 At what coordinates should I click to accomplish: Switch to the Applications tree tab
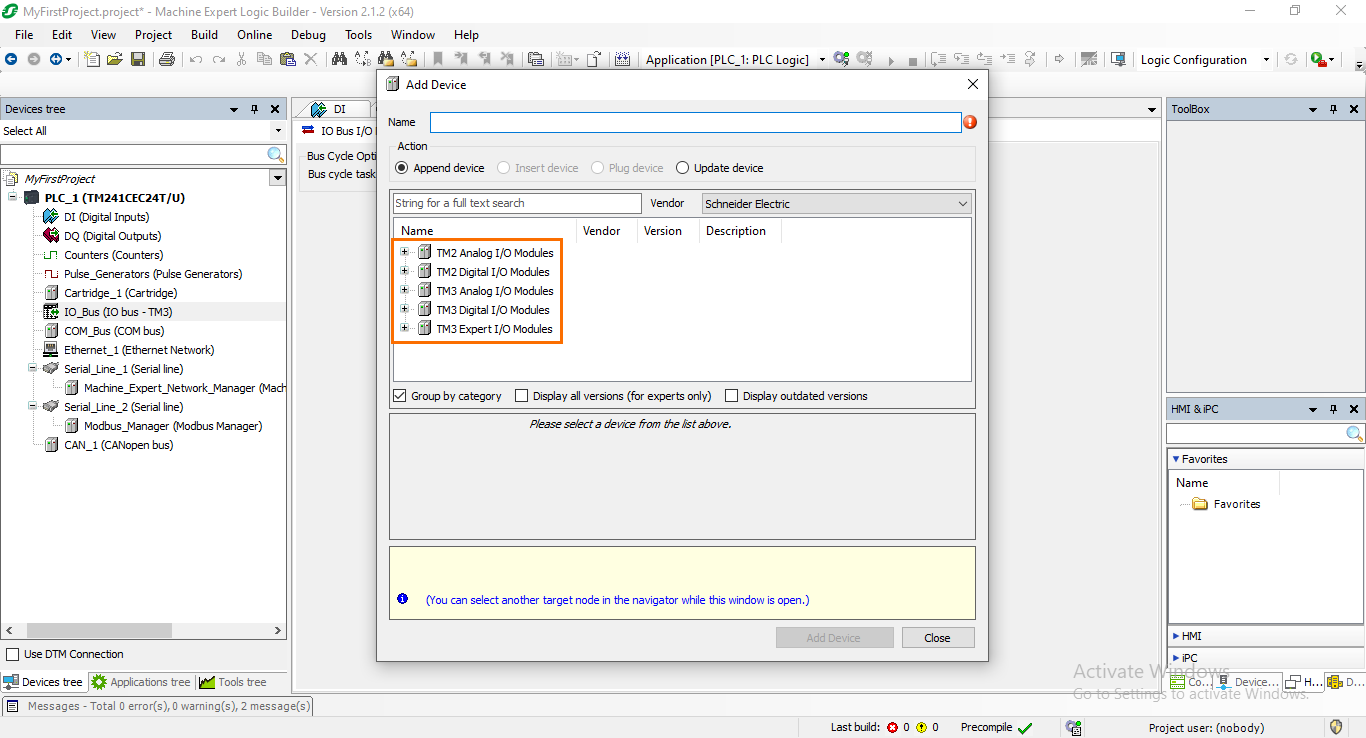click(x=141, y=682)
